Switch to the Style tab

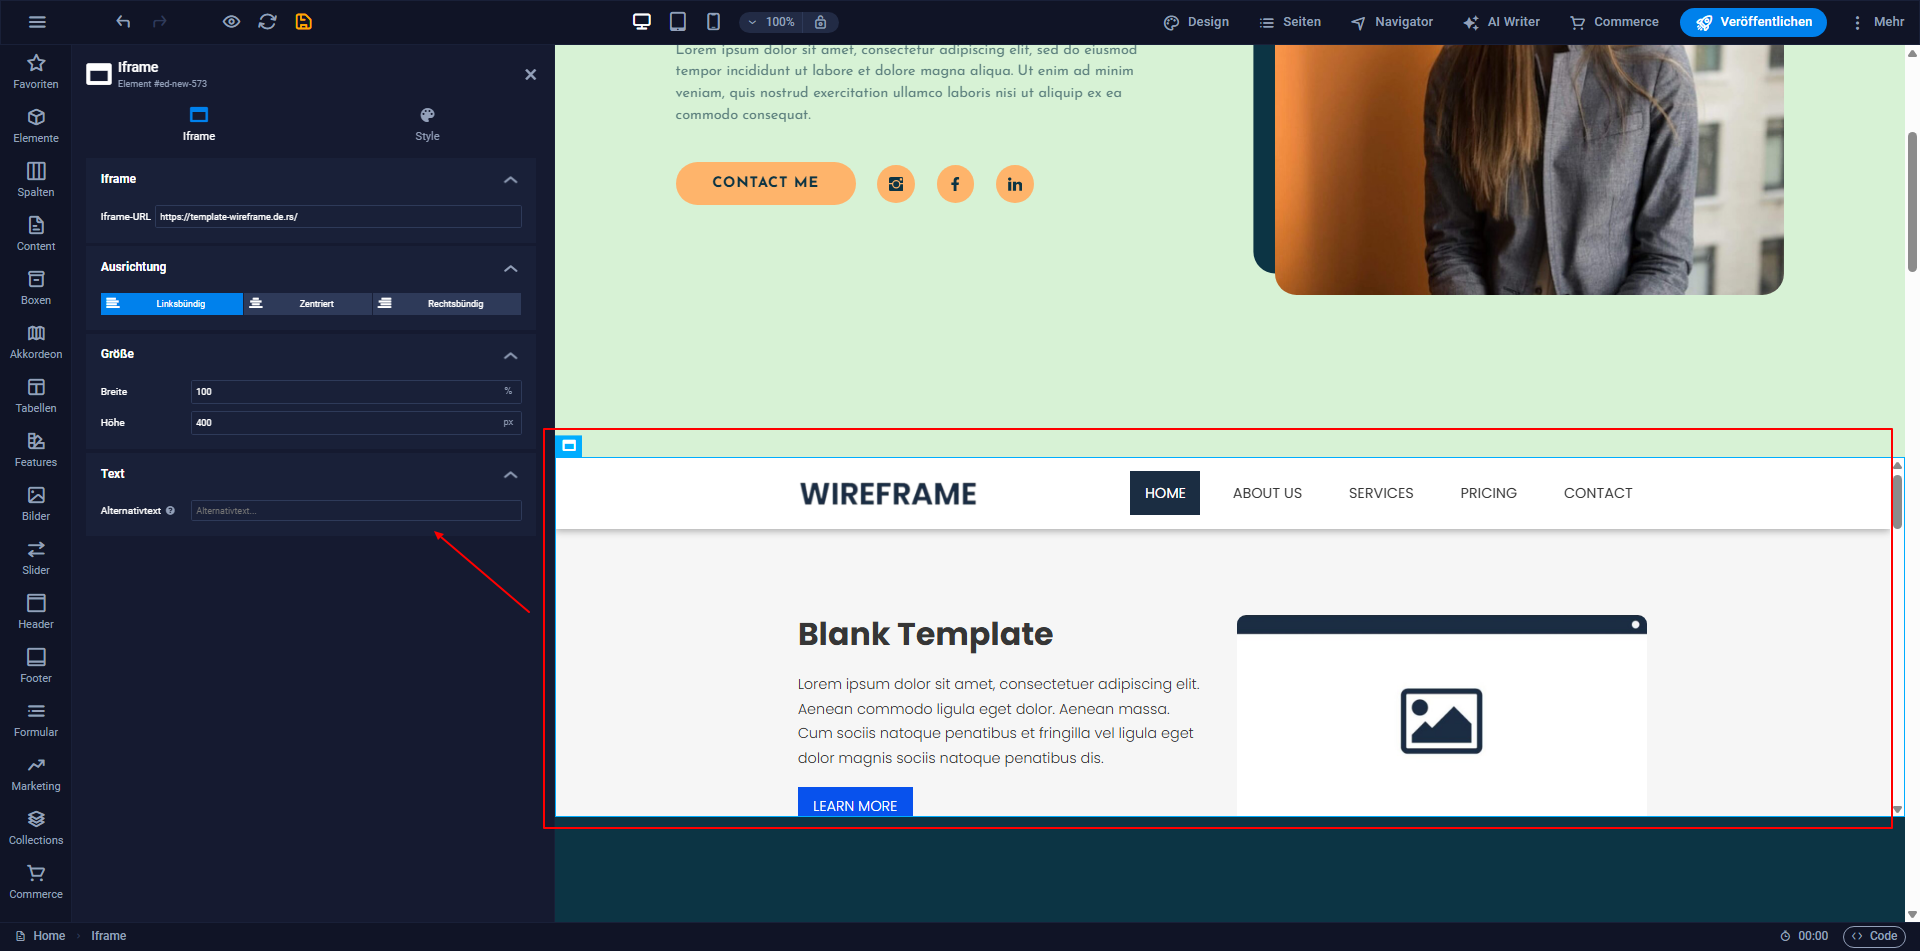(x=427, y=124)
